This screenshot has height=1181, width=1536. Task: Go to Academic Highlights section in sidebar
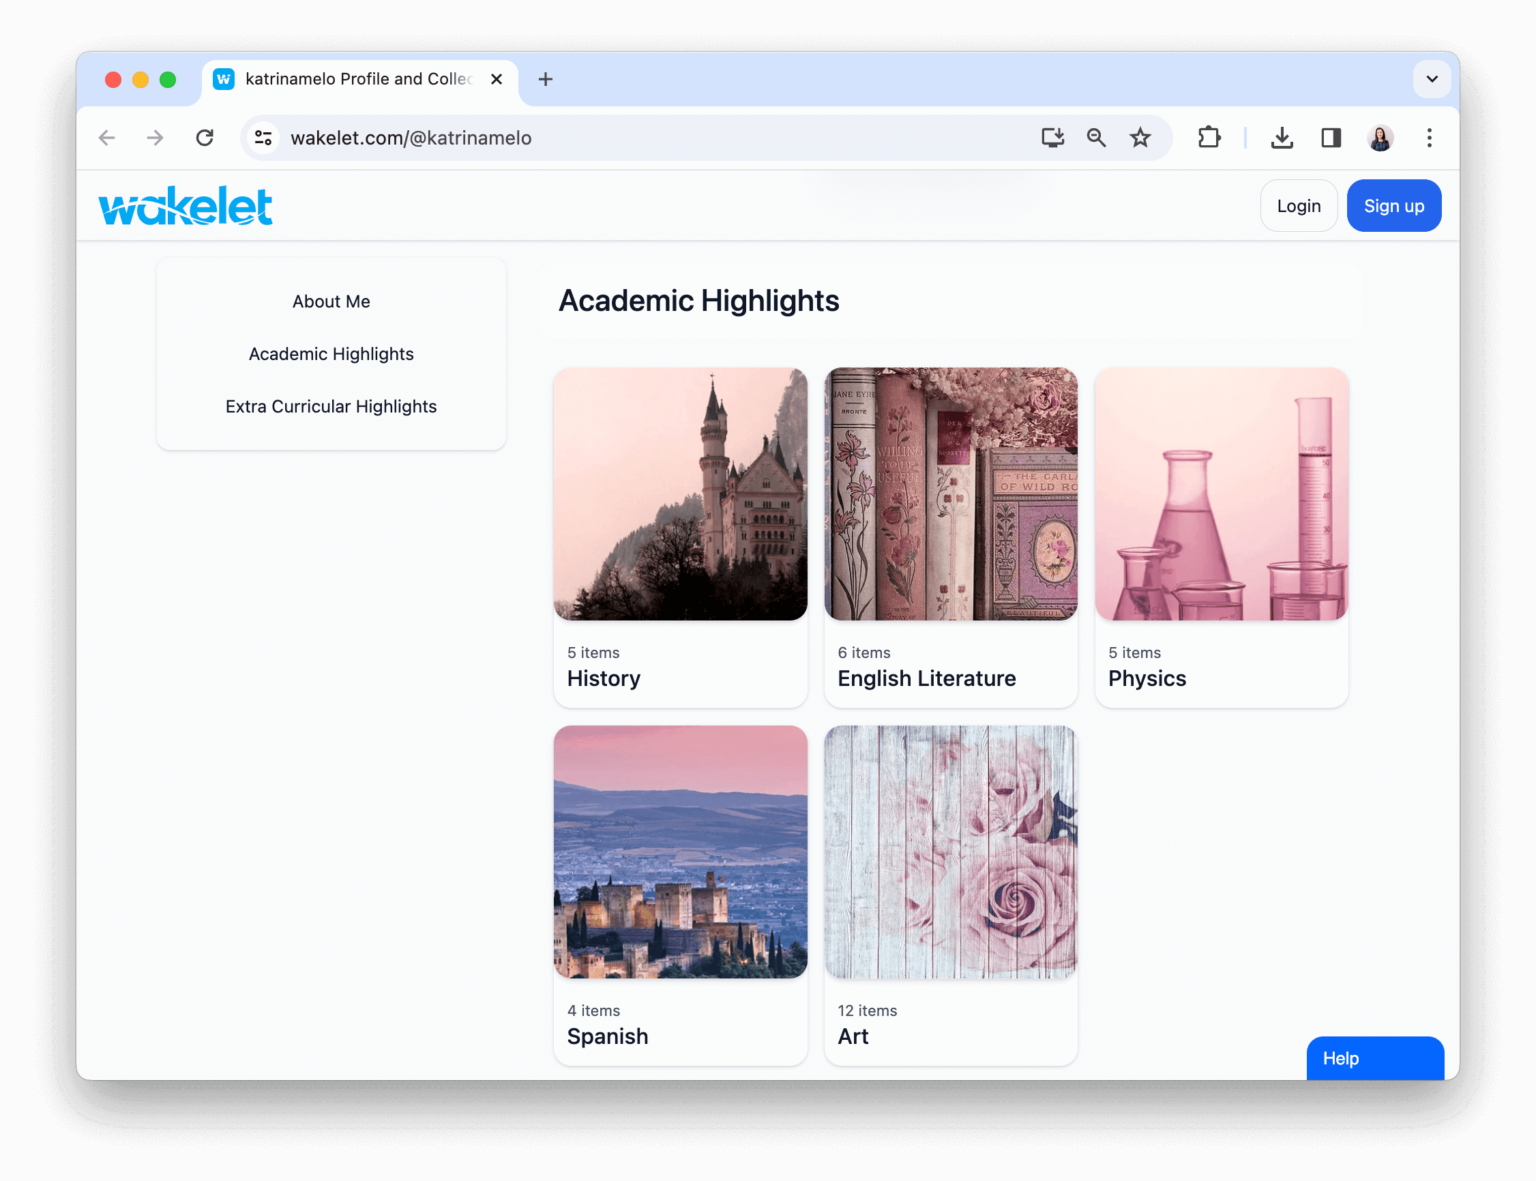331,354
